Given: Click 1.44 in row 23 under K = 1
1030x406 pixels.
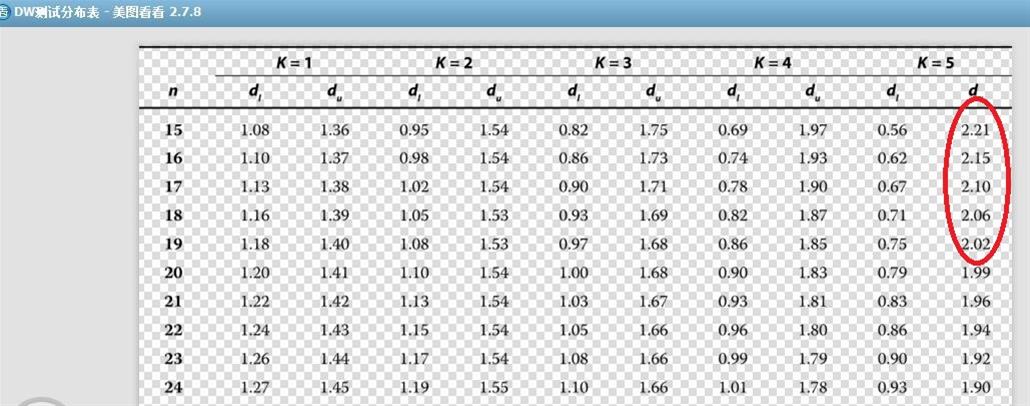Looking at the screenshot, I should [335, 359].
